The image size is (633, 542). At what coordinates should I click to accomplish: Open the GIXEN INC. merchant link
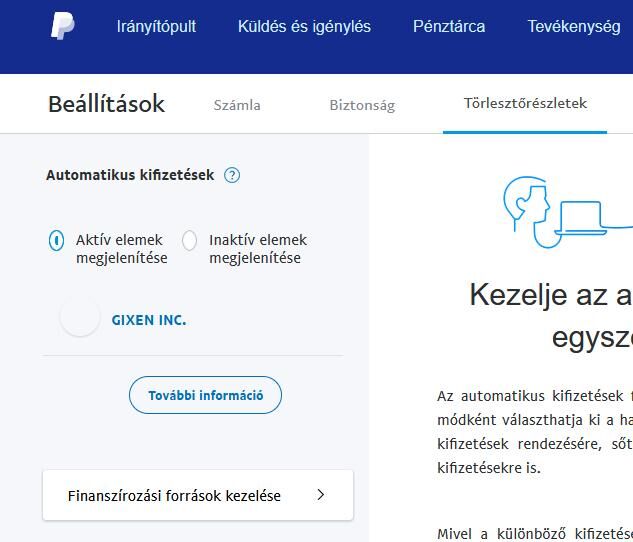[x=149, y=320]
